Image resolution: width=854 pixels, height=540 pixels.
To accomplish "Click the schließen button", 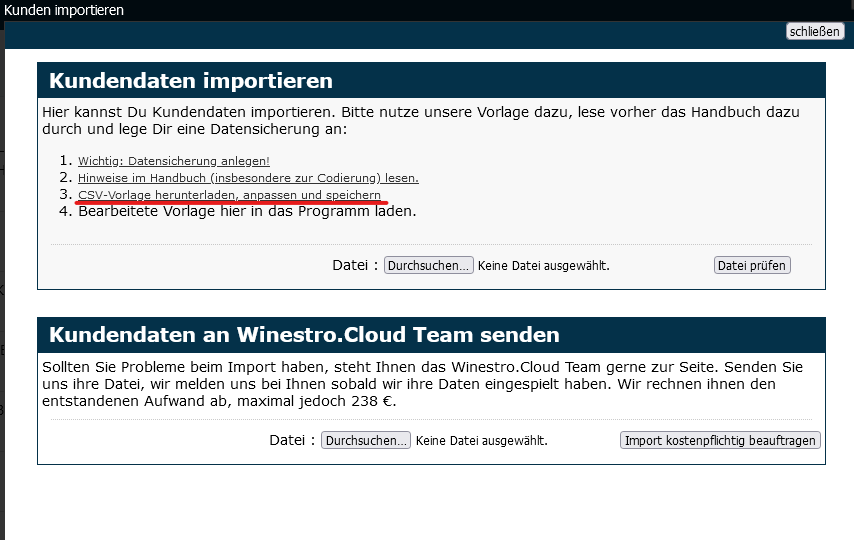I will click(x=815, y=31).
